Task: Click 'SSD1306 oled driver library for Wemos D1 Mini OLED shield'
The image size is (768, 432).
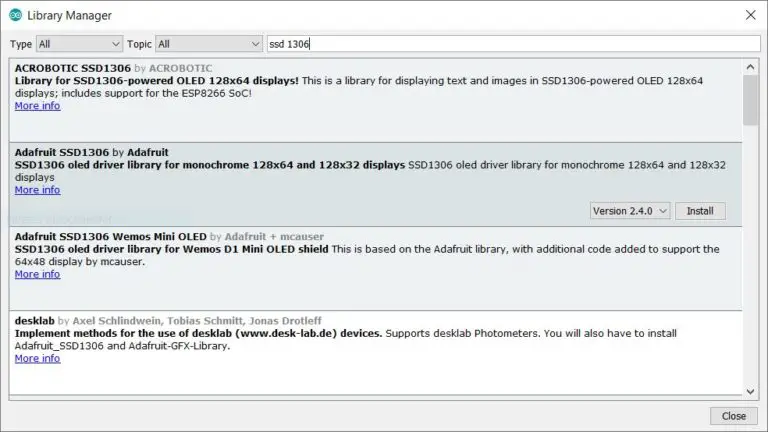Action: pyautogui.click(x=171, y=249)
